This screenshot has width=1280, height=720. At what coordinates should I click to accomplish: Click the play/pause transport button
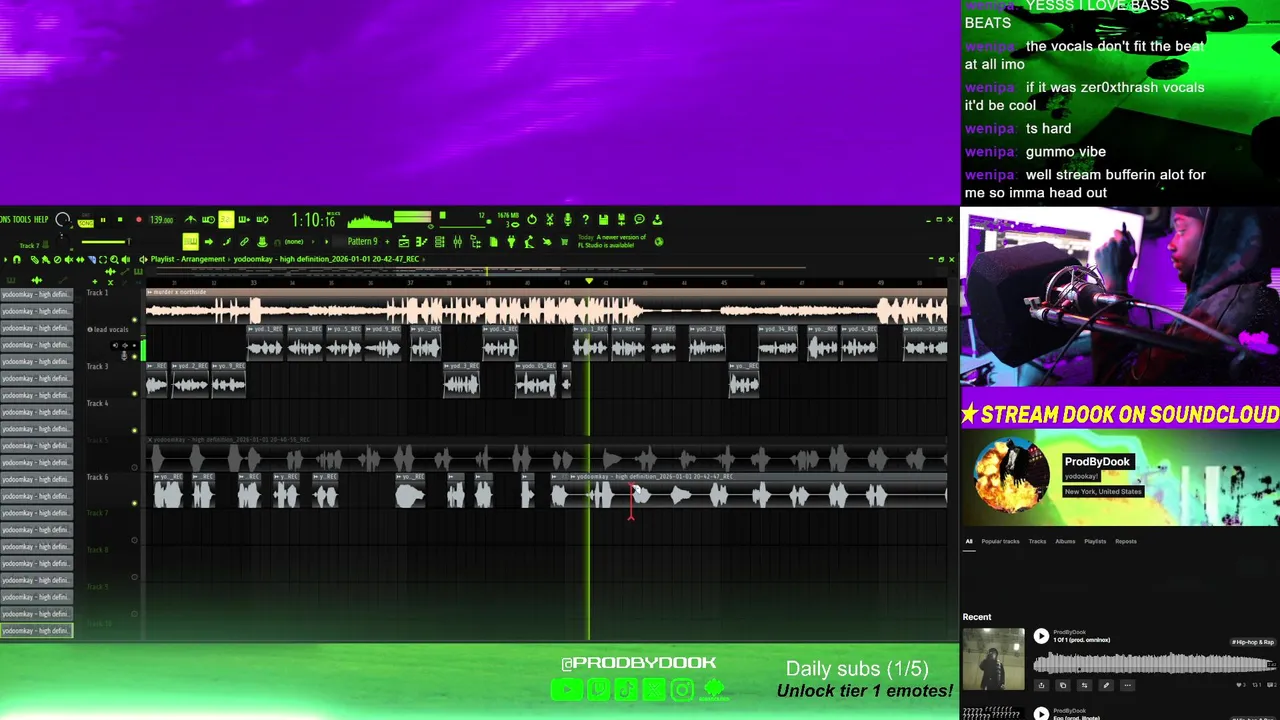[x=103, y=219]
